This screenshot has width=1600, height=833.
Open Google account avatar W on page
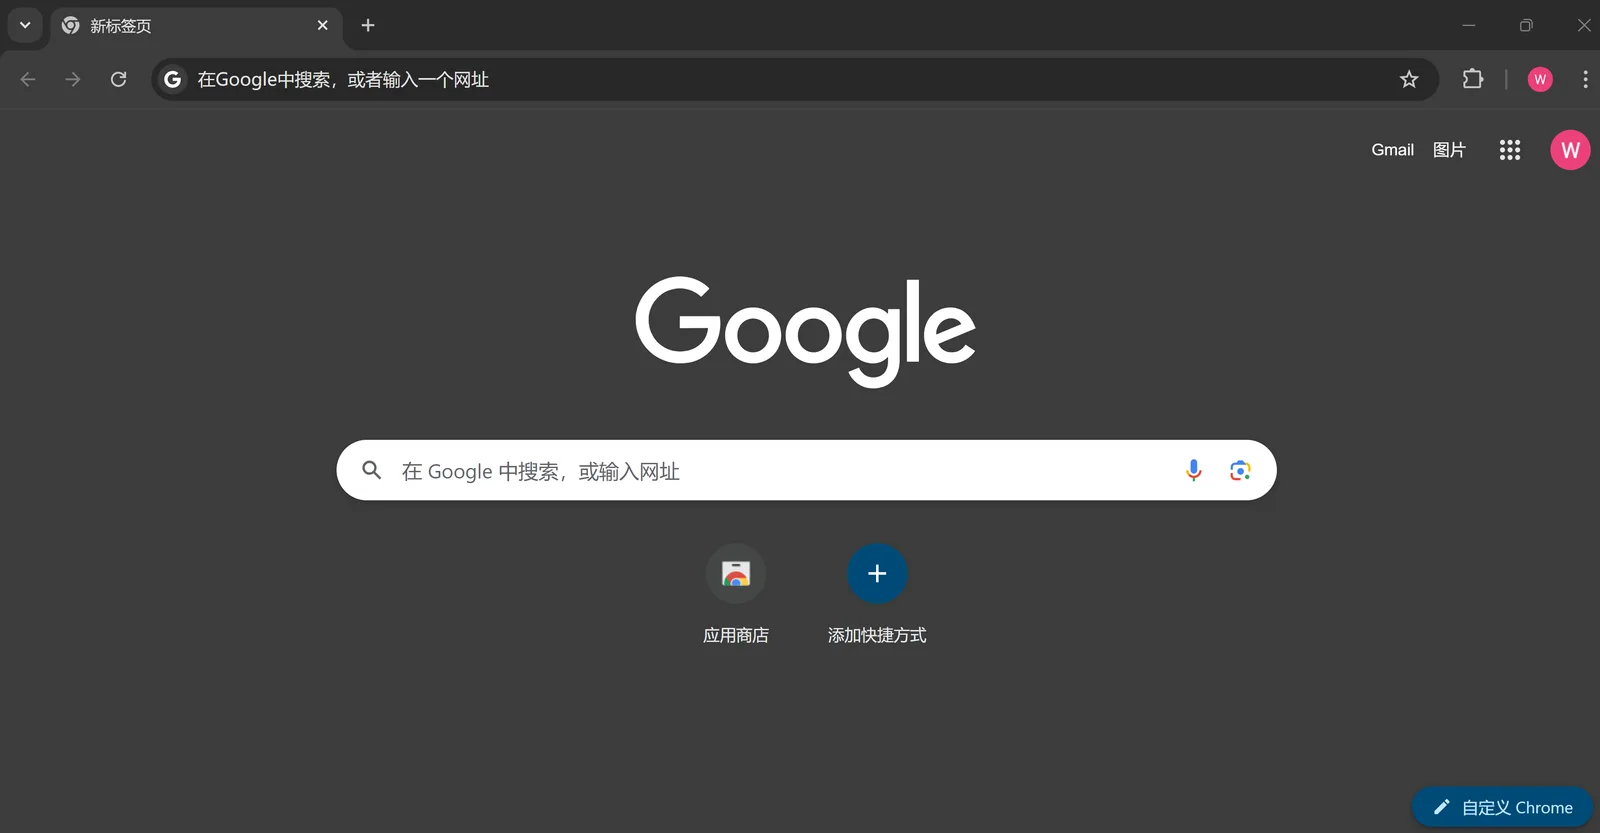[x=1570, y=150]
